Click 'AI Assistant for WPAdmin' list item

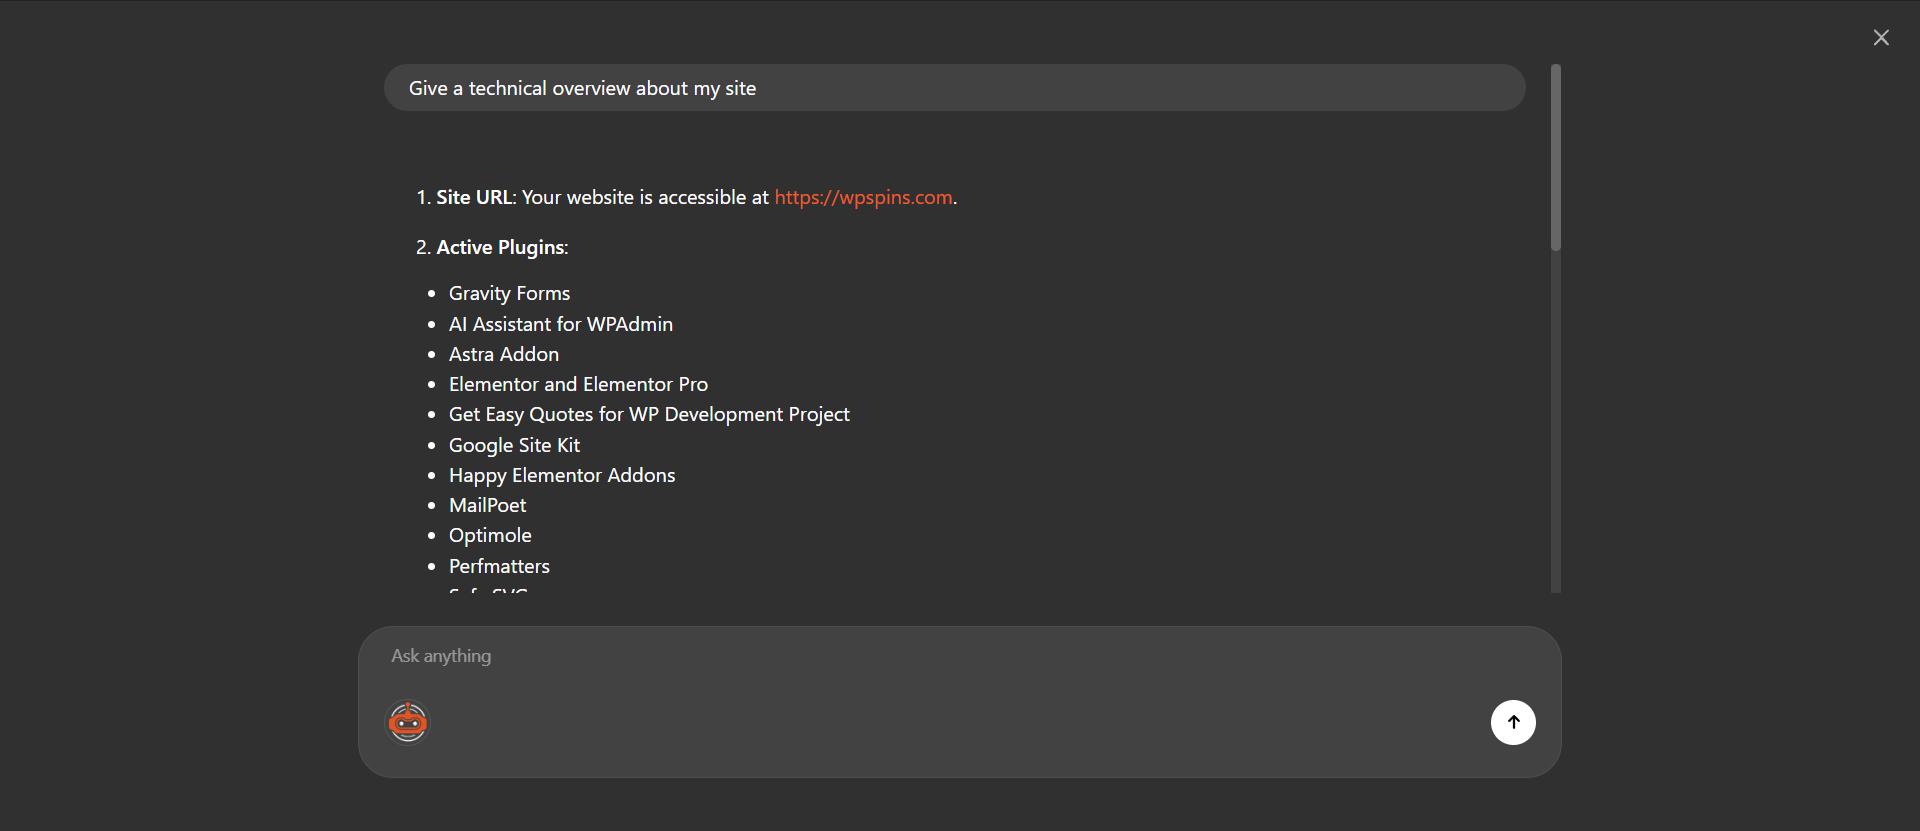click(x=561, y=324)
